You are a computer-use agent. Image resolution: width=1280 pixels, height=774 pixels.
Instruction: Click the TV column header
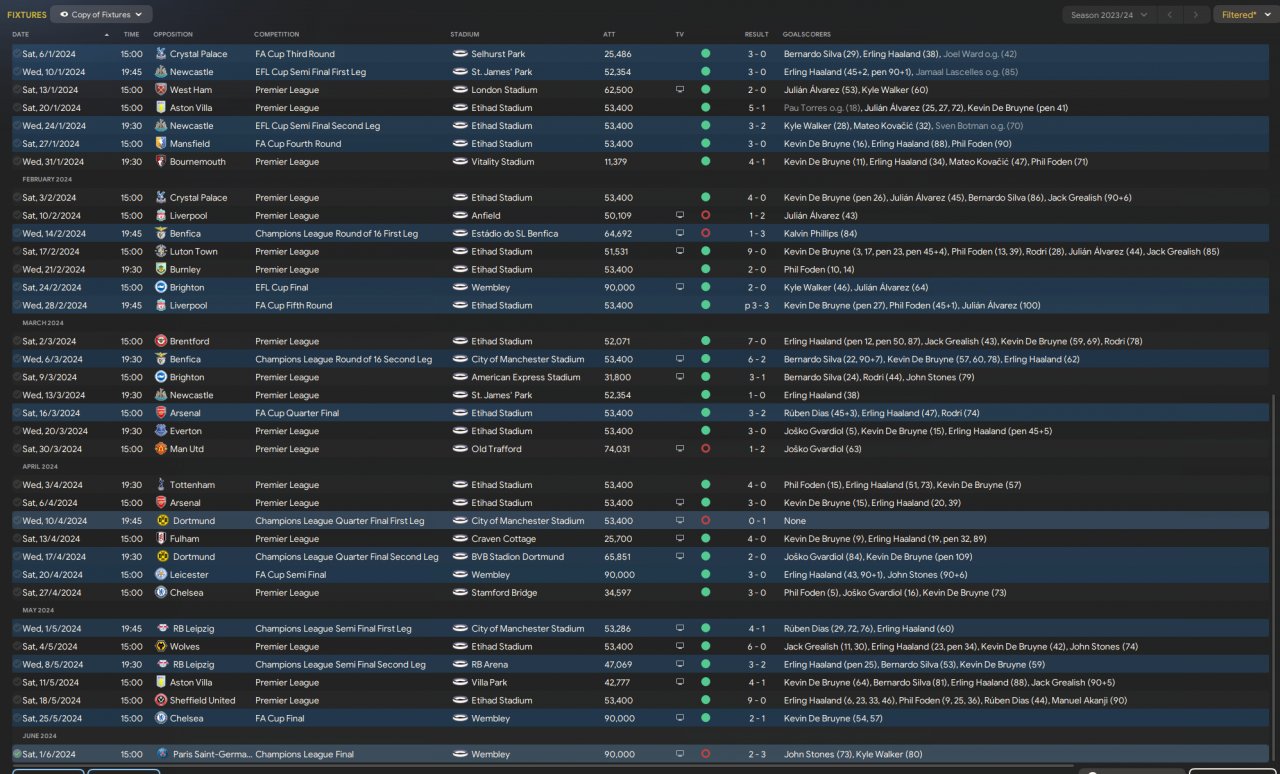pyautogui.click(x=680, y=35)
